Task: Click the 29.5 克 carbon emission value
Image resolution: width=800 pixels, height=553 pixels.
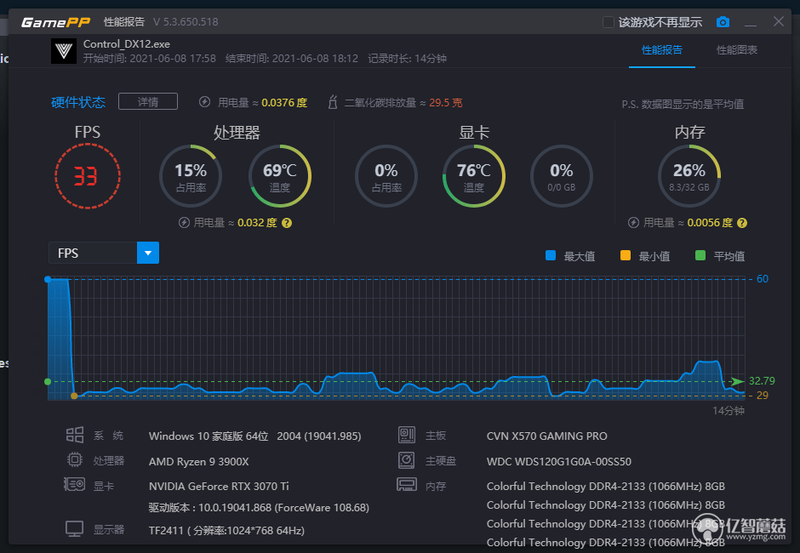Action: point(445,103)
